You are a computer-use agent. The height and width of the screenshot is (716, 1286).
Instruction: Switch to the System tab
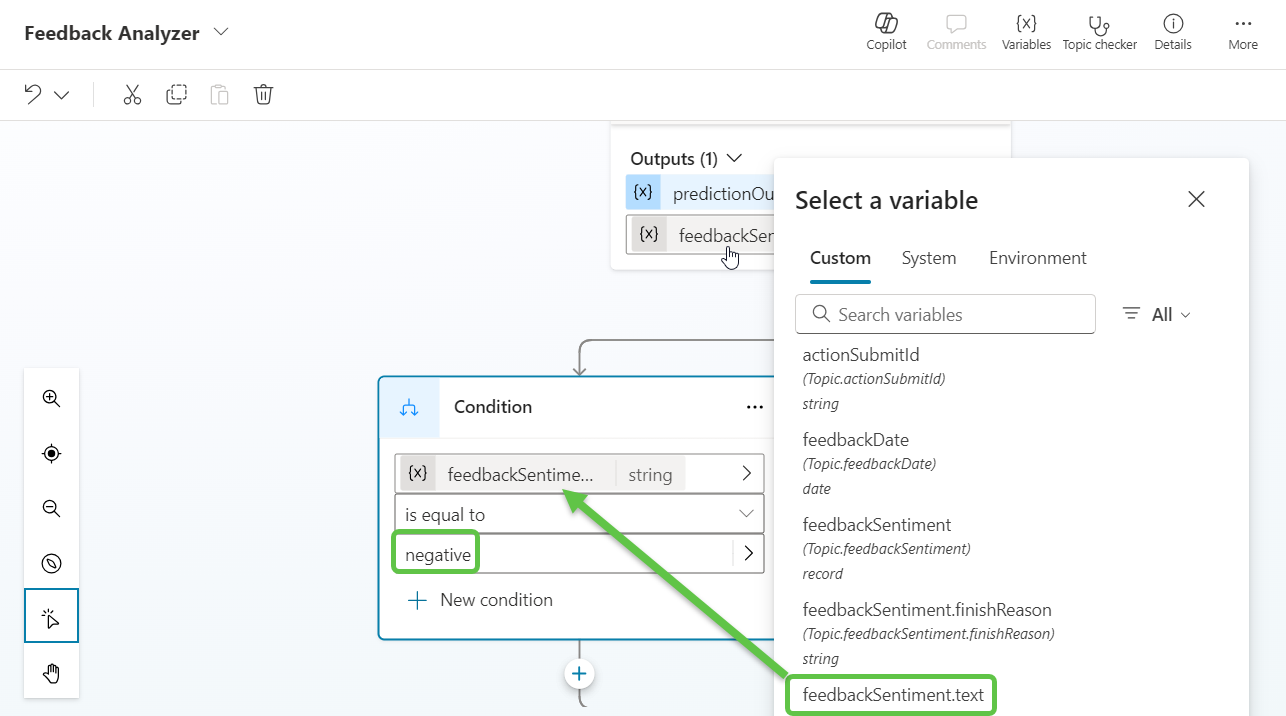[928, 258]
